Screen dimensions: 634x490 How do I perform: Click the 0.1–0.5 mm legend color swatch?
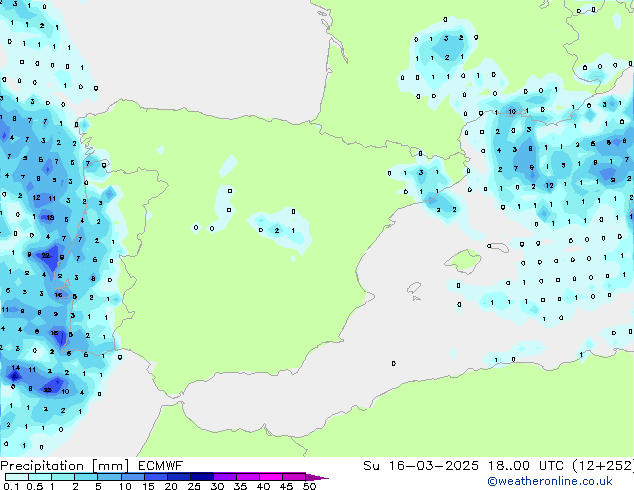coord(17,477)
